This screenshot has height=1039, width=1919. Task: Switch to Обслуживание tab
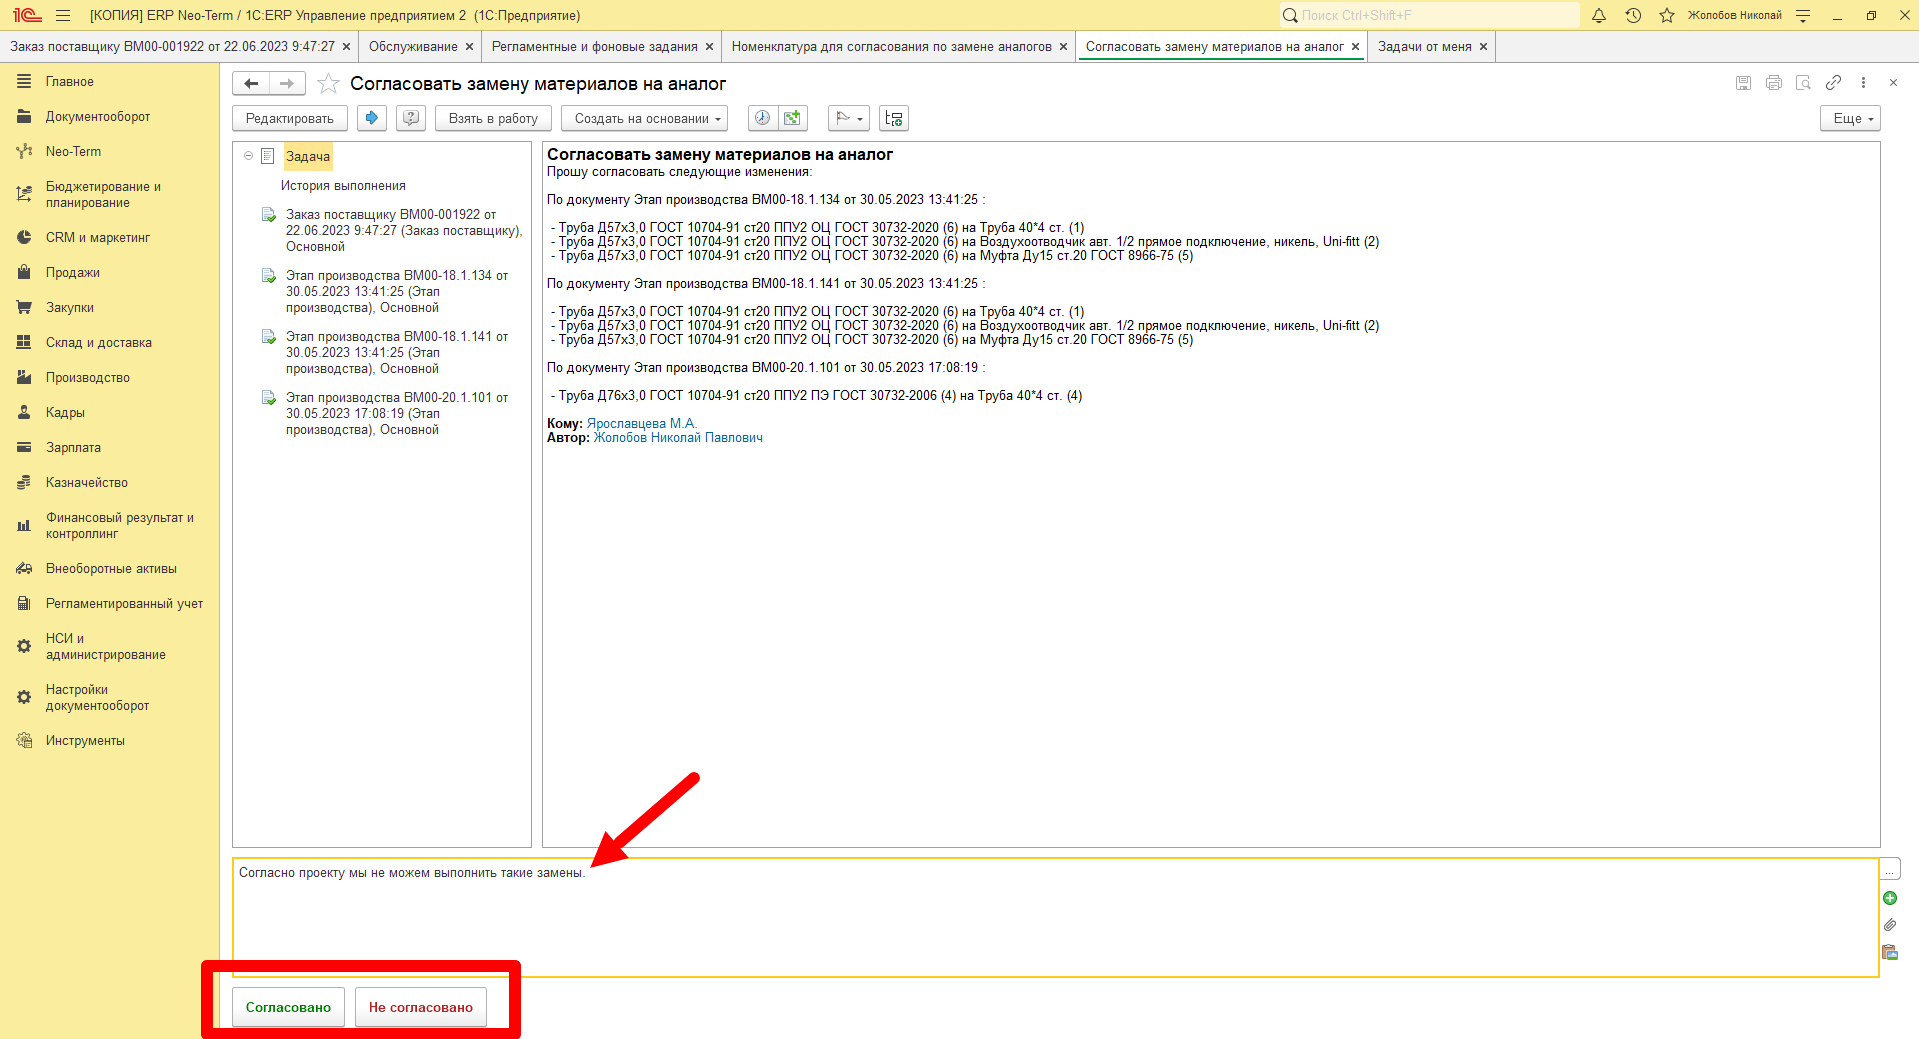413,47
